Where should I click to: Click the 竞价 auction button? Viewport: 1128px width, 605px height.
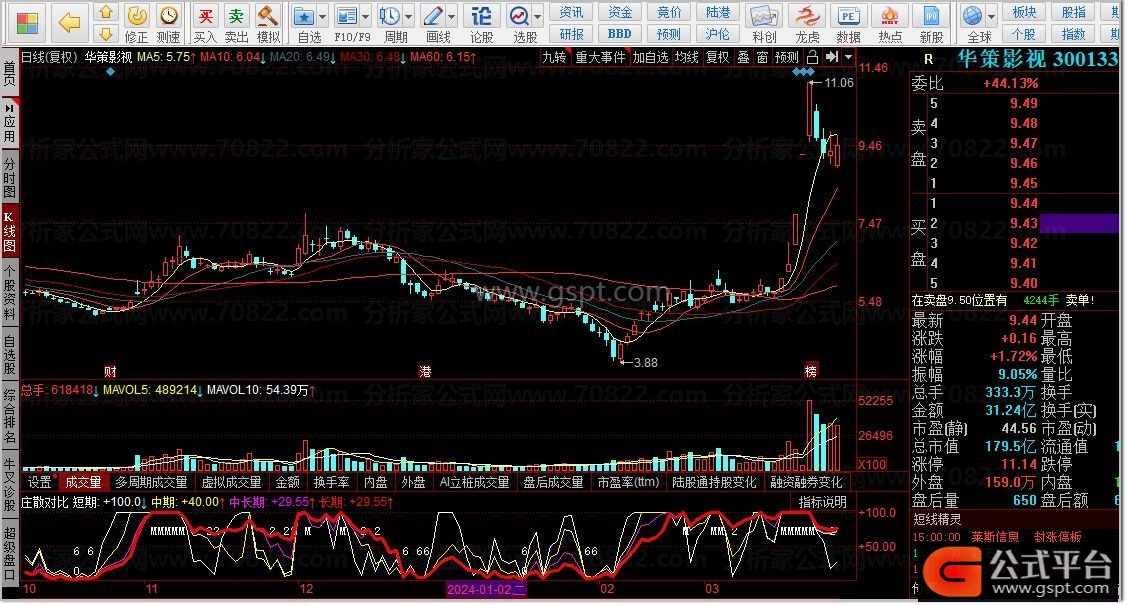coord(668,12)
